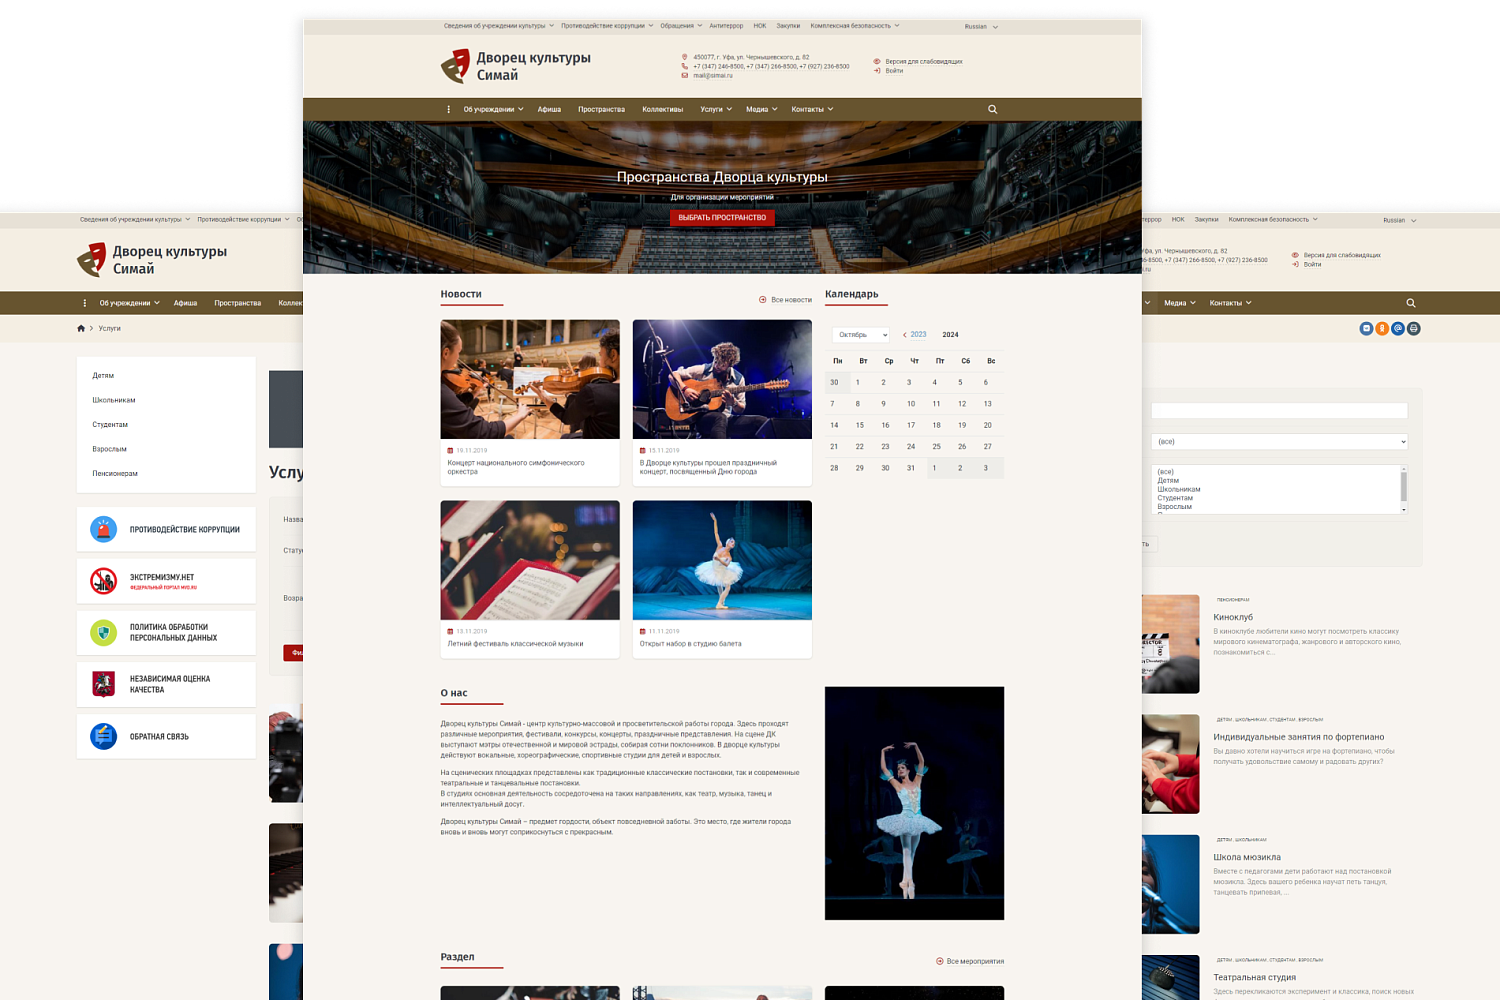The image size is (1500, 1000).
Task: Open the Обратная связь feedback chat icon
Action: pyautogui.click(x=103, y=736)
